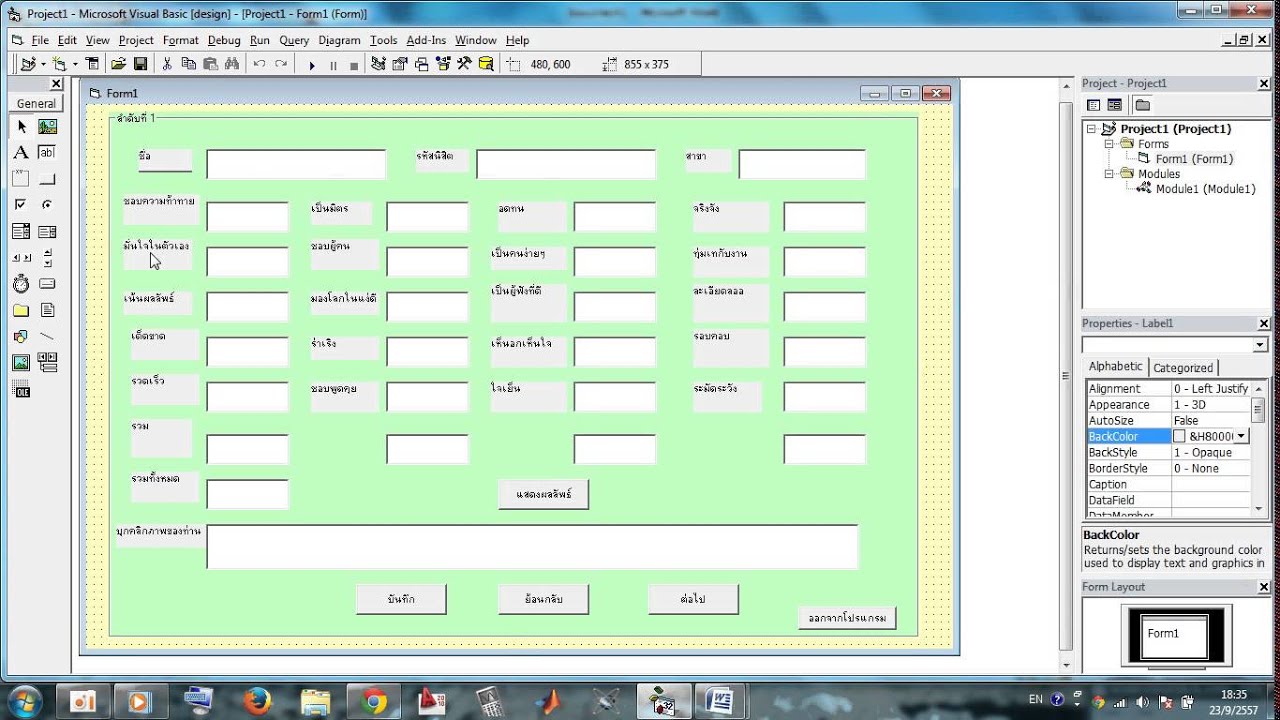Open the Format menu
Image resolution: width=1280 pixels, height=720 pixels.
181,40
